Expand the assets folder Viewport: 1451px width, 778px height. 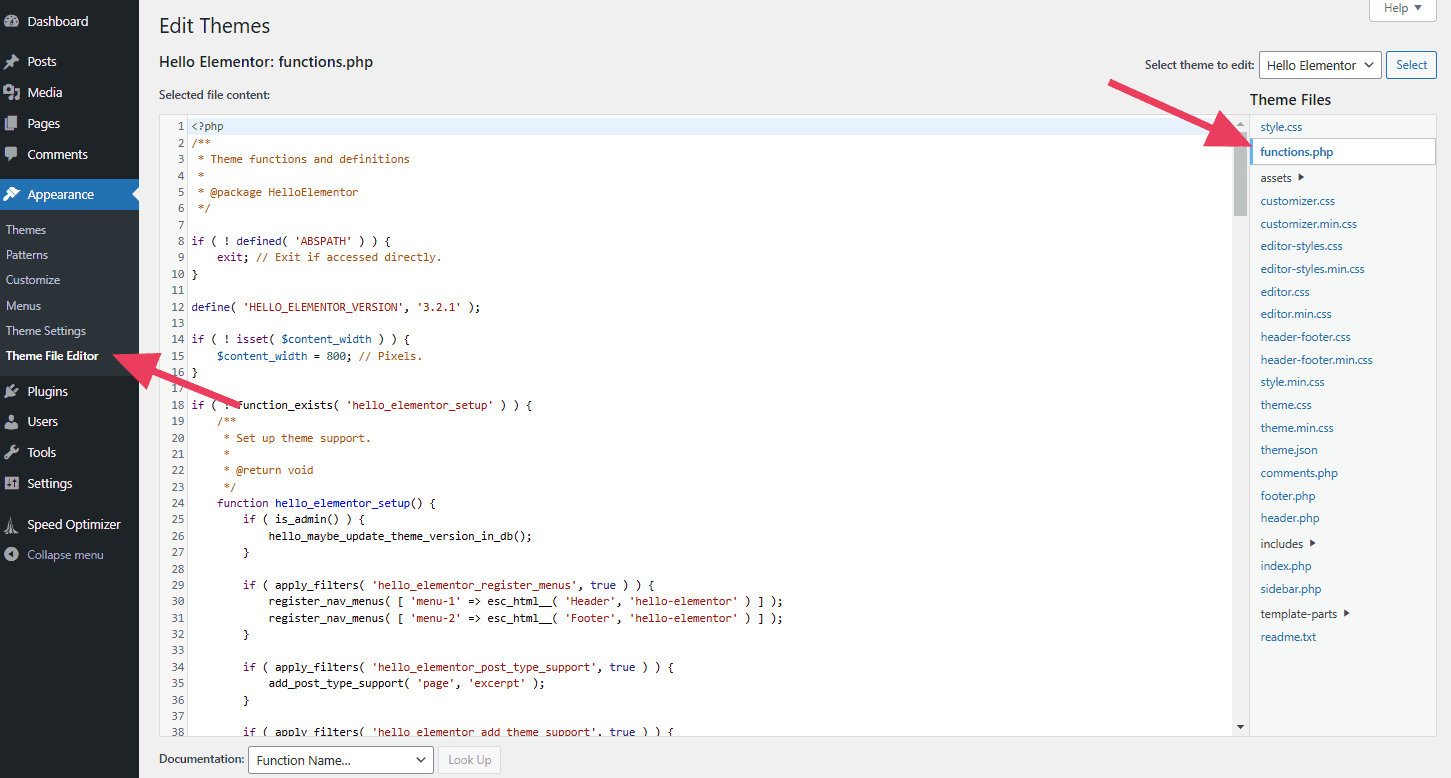pos(1283,178)
